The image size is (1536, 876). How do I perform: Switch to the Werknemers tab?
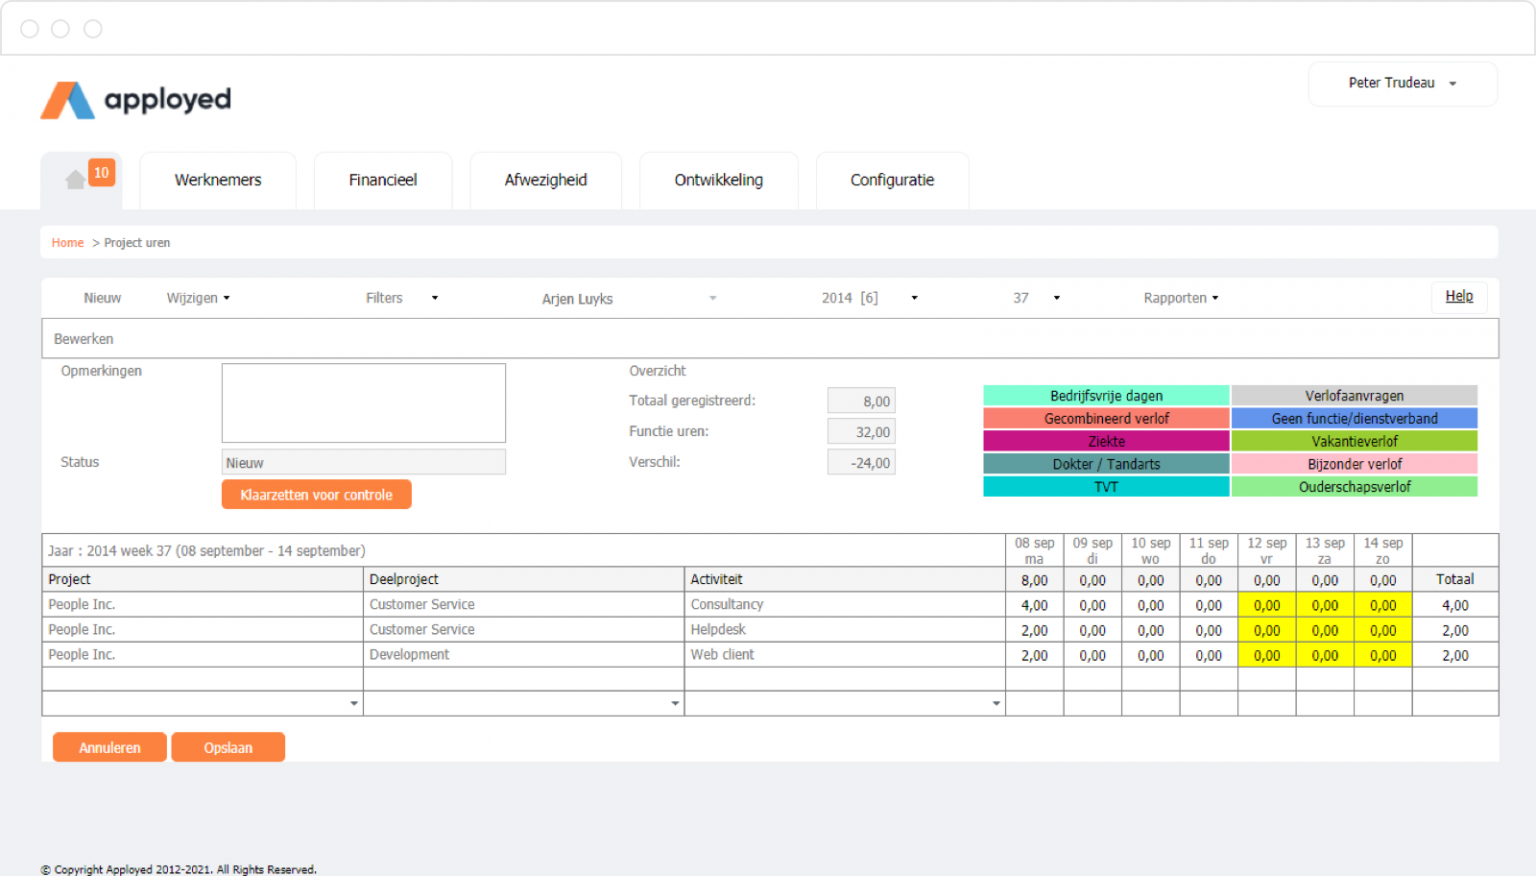[217, 180]
